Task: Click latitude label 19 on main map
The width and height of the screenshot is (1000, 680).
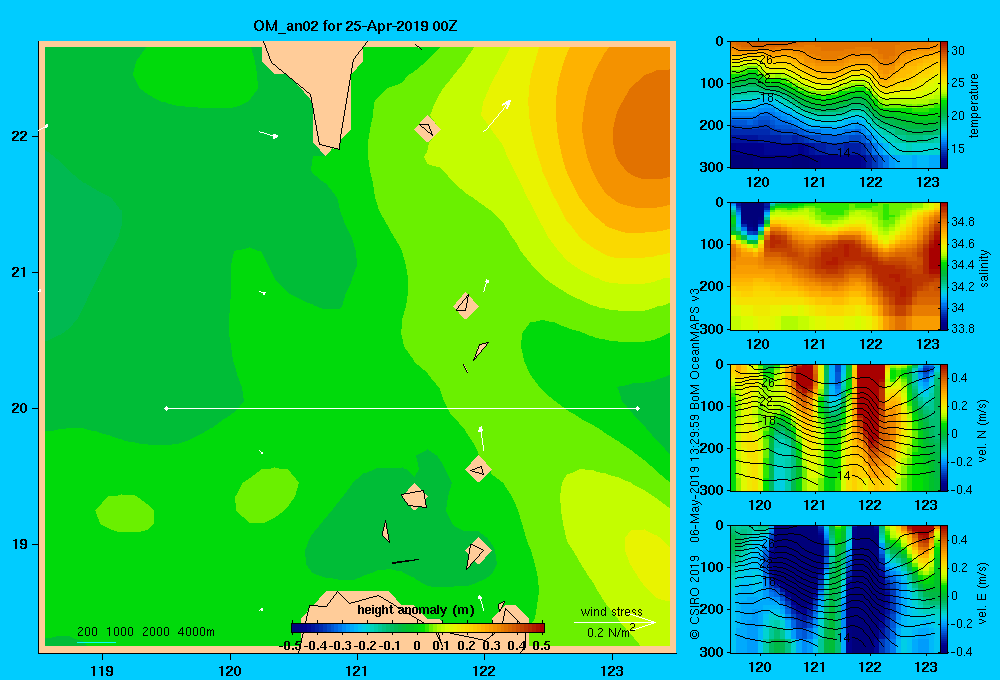Action: 19,544
